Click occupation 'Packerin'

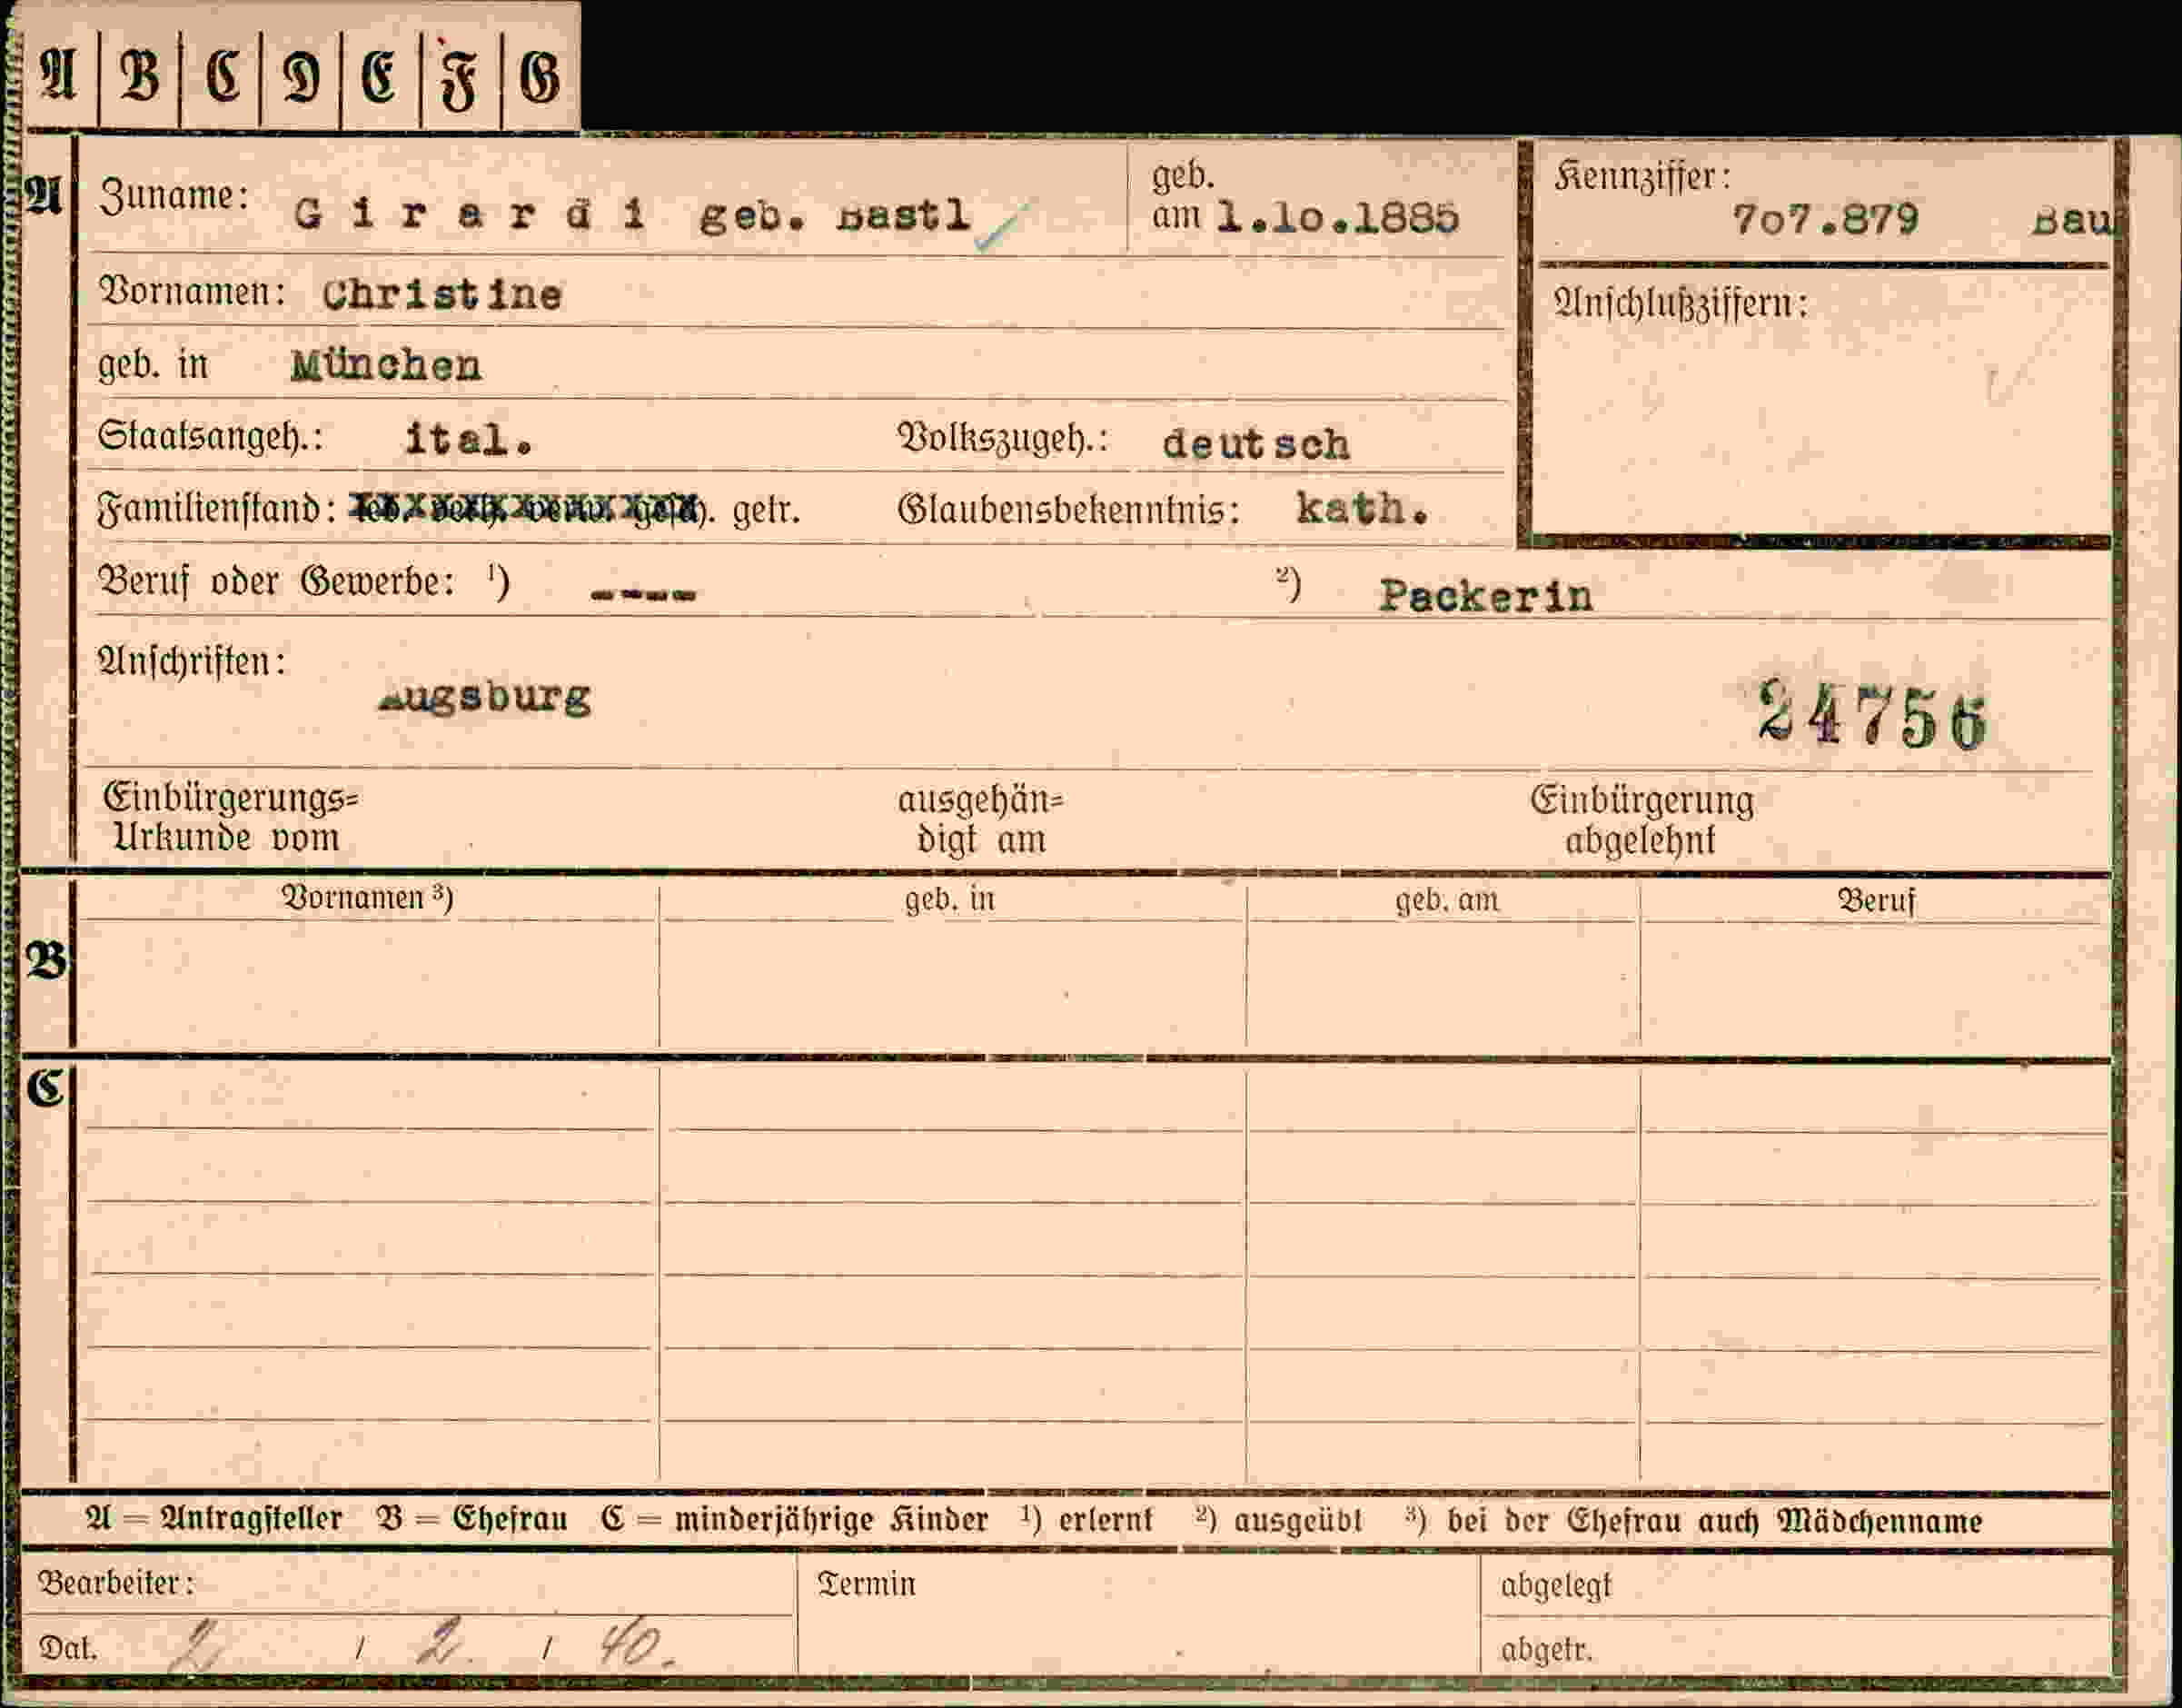[1485, 596]
